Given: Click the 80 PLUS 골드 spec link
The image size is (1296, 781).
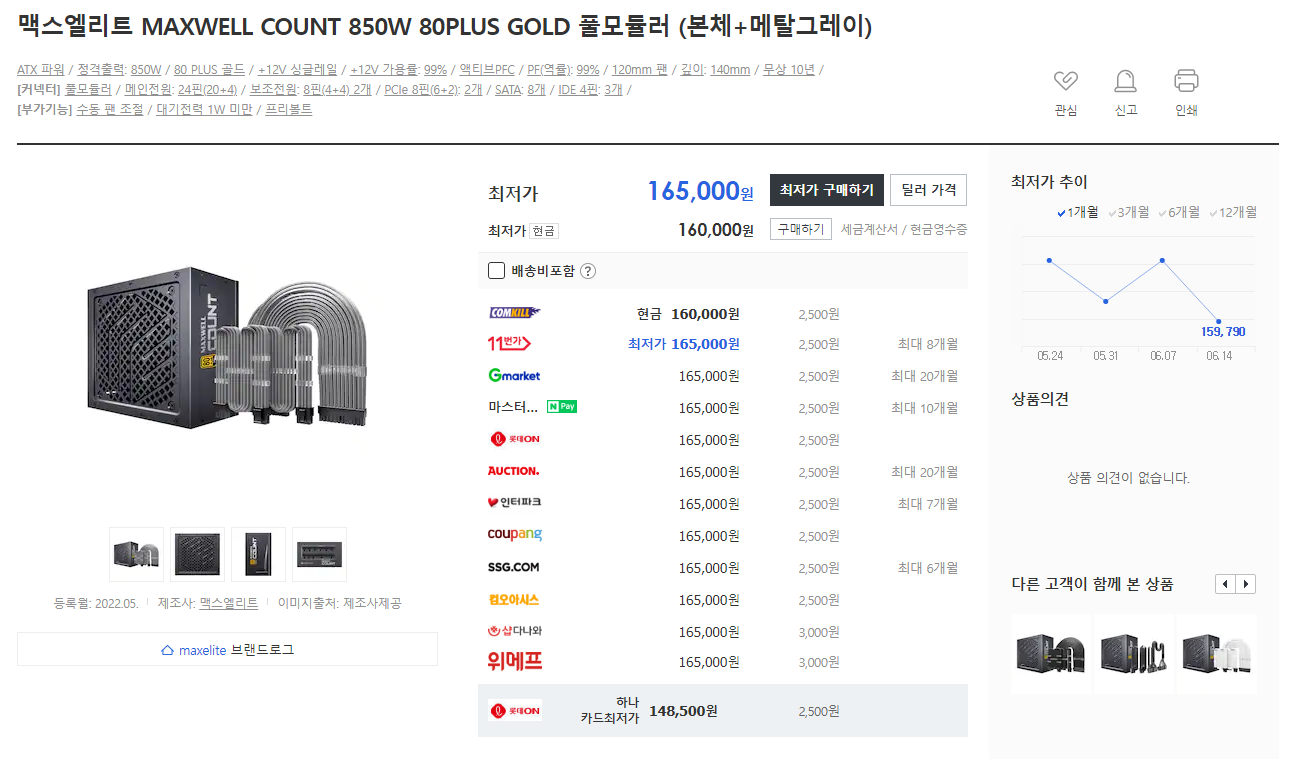Looking at the screenshot, I should [x=209, y=70].
